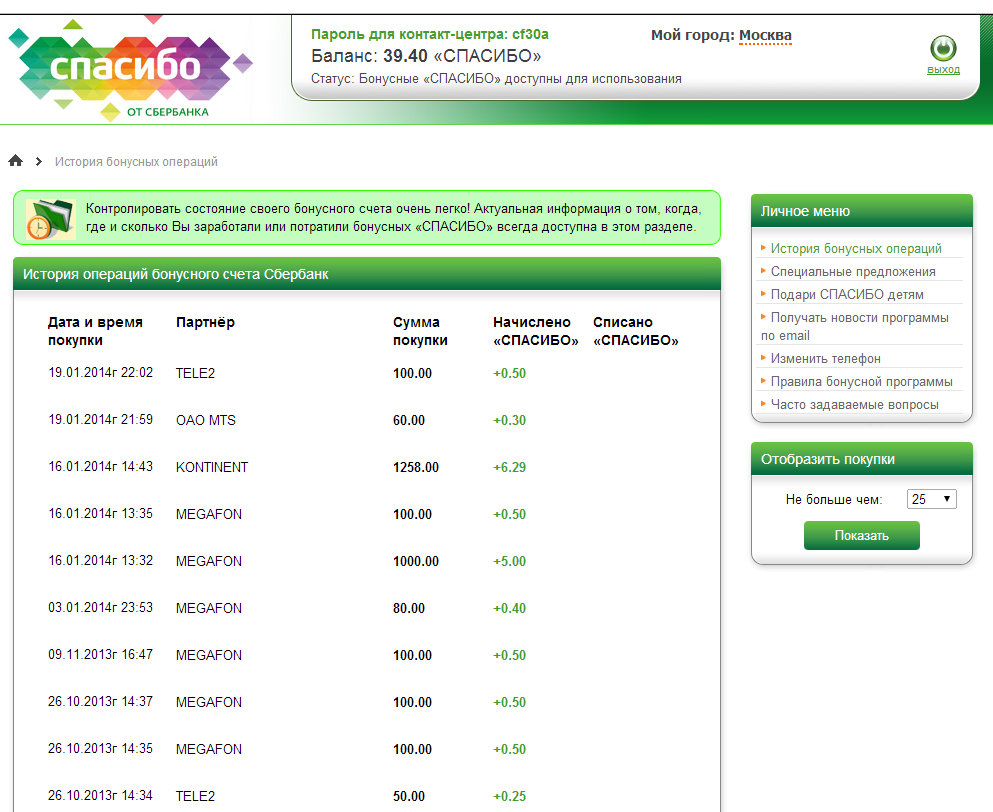This screenshot has height=812, width=993.
Task: Go to home via house breadcrumb icon
Action: coord(16,161)
